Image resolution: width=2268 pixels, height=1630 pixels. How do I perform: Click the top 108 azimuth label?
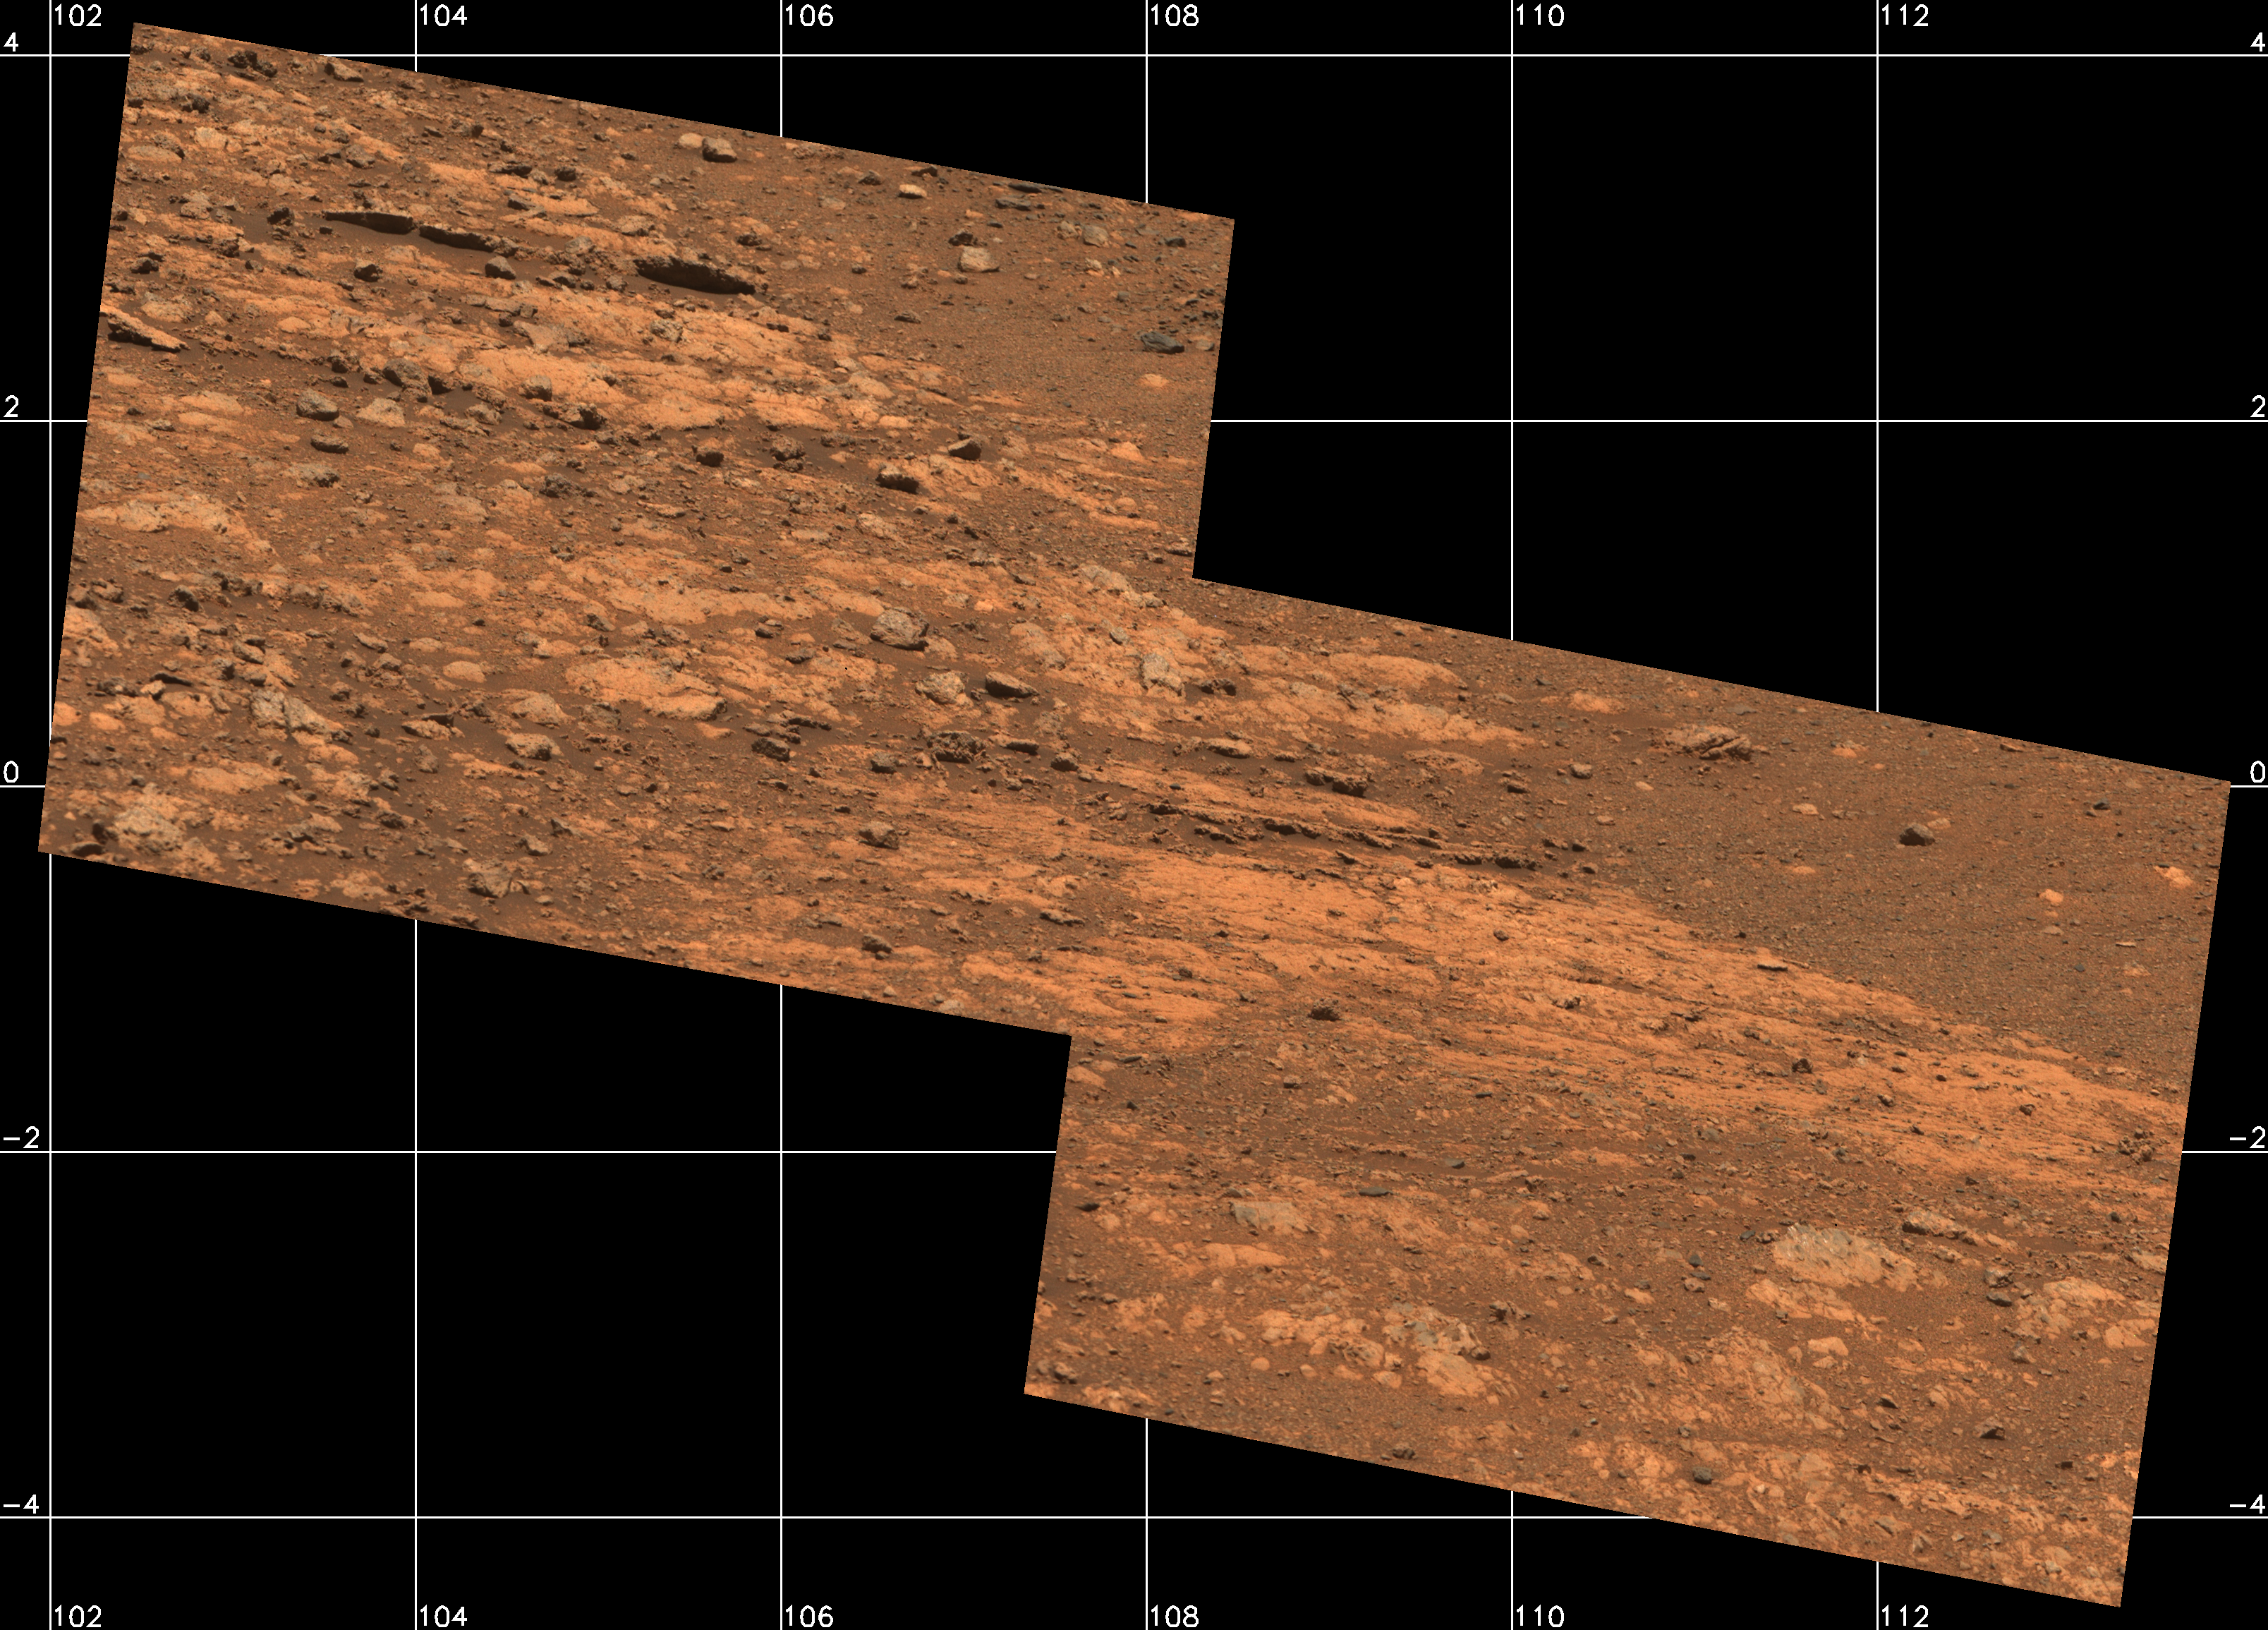(1174, 16)
